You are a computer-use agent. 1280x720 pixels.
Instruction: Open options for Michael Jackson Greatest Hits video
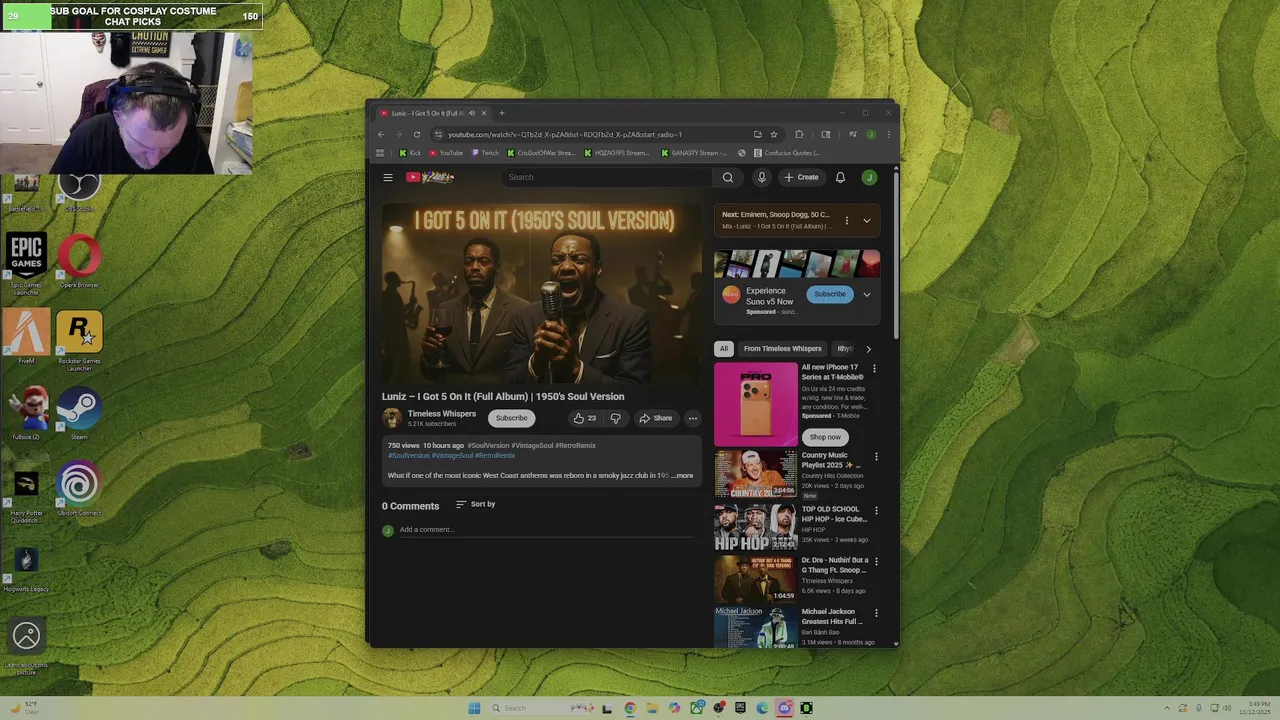pyautogui.click(x=876, y=612)
